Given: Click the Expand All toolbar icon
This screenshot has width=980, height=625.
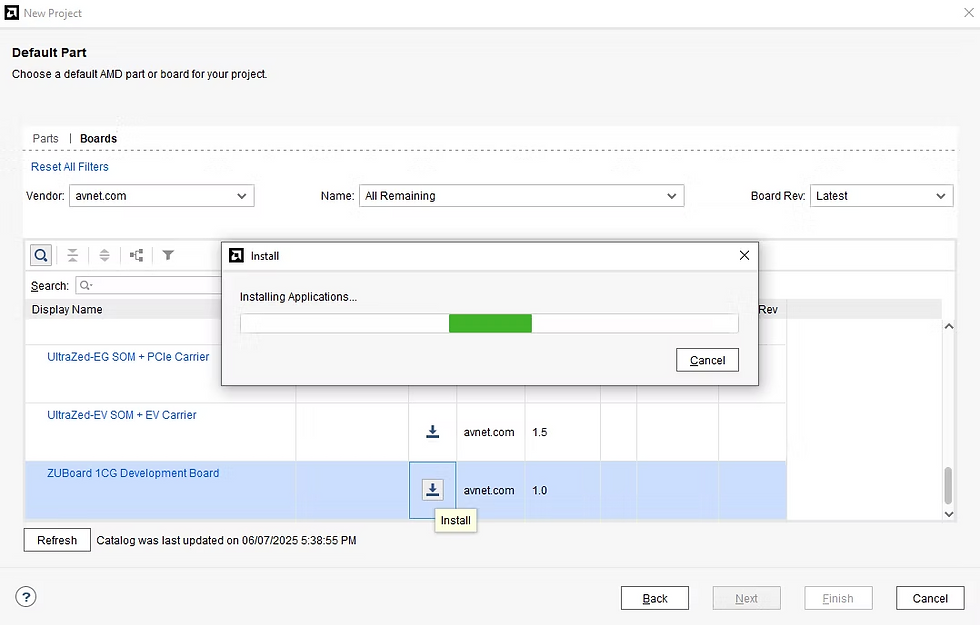Looking at the screenshot, I should tap(104, 255).
